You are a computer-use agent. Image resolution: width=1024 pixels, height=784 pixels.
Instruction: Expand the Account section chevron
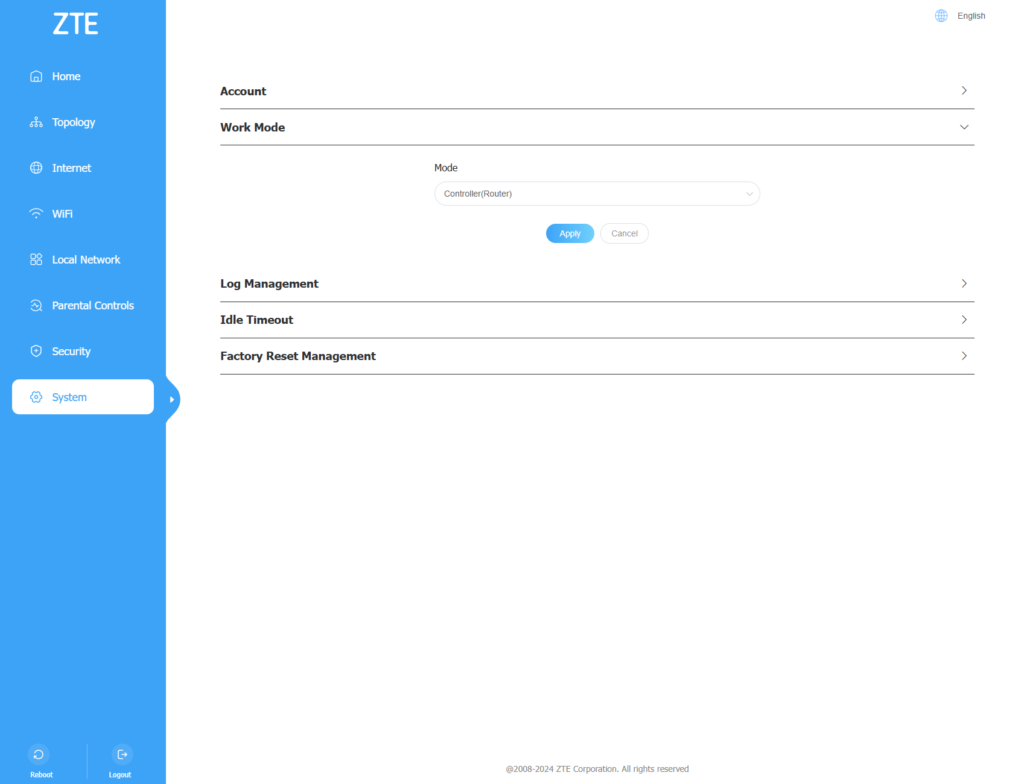pyautogui.click(x=964, y=91)
